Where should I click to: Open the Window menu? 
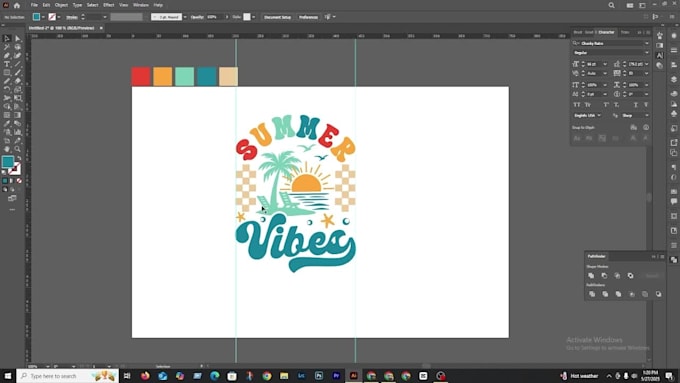point(141,5)
